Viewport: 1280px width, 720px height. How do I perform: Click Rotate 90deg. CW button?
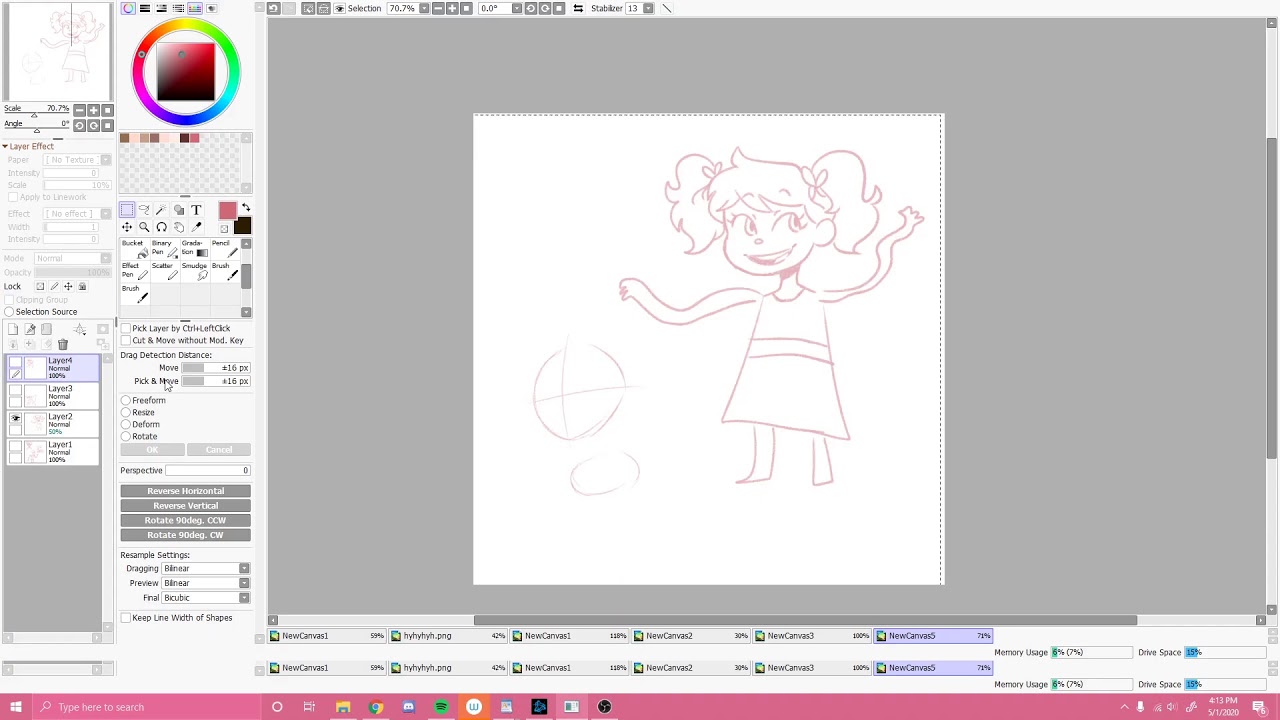[185, 535]
